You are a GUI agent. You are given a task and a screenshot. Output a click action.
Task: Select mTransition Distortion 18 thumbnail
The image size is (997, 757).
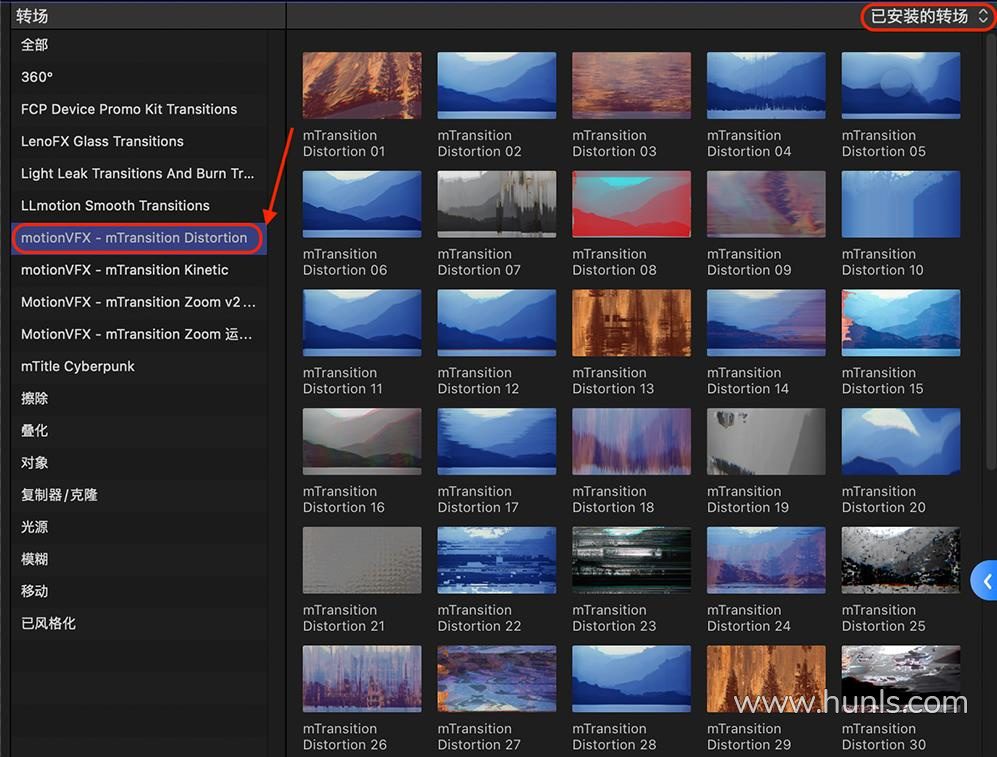pos(631,442)
